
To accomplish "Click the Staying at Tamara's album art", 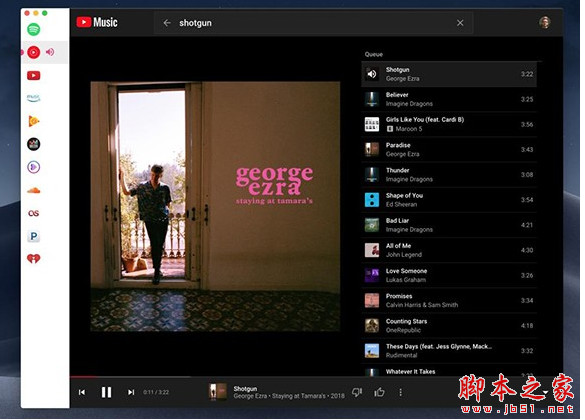I will [x=215, y=207].
